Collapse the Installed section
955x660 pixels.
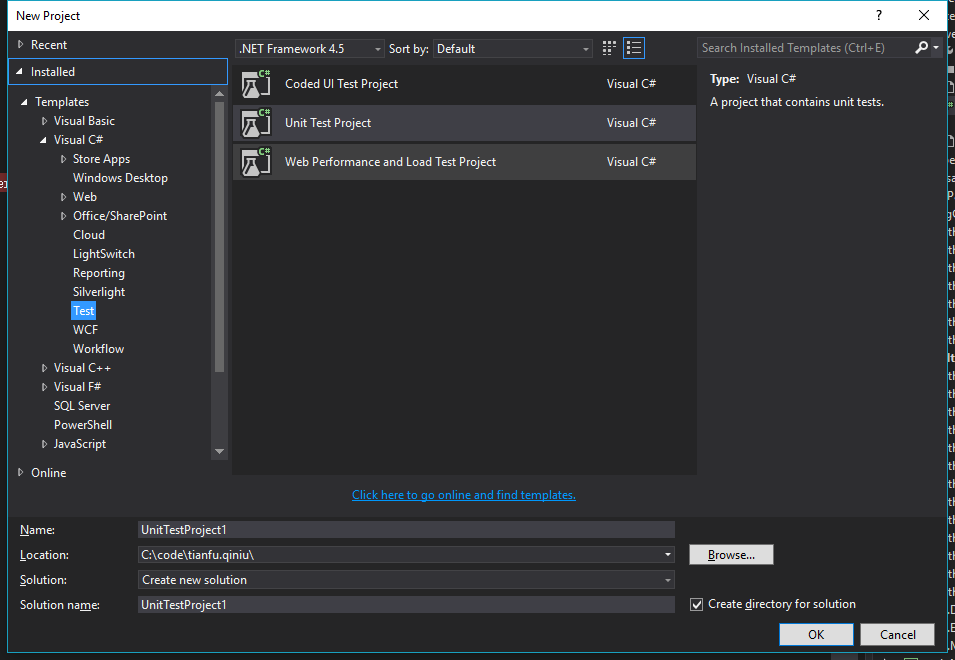[19, 72]
